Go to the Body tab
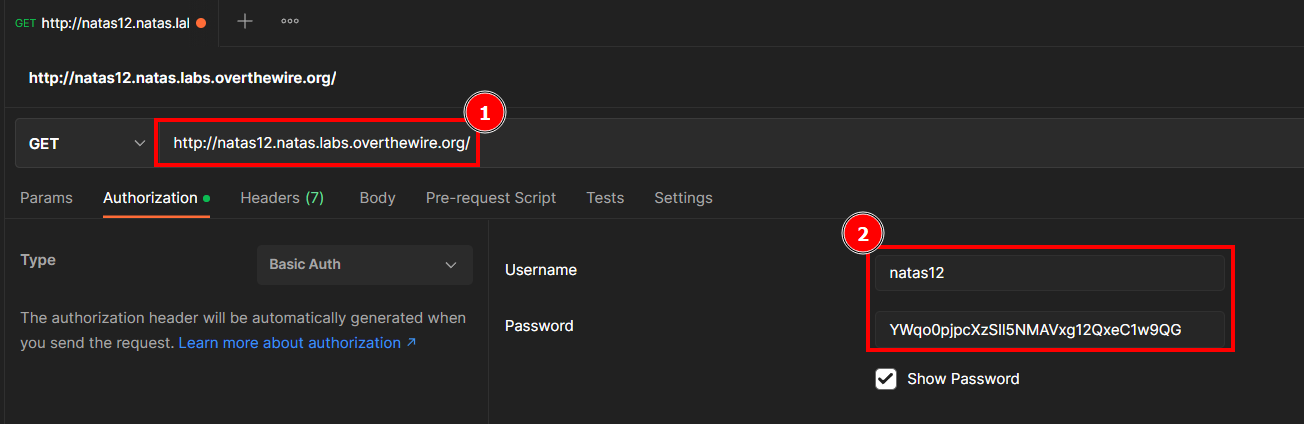 [377, 198]
